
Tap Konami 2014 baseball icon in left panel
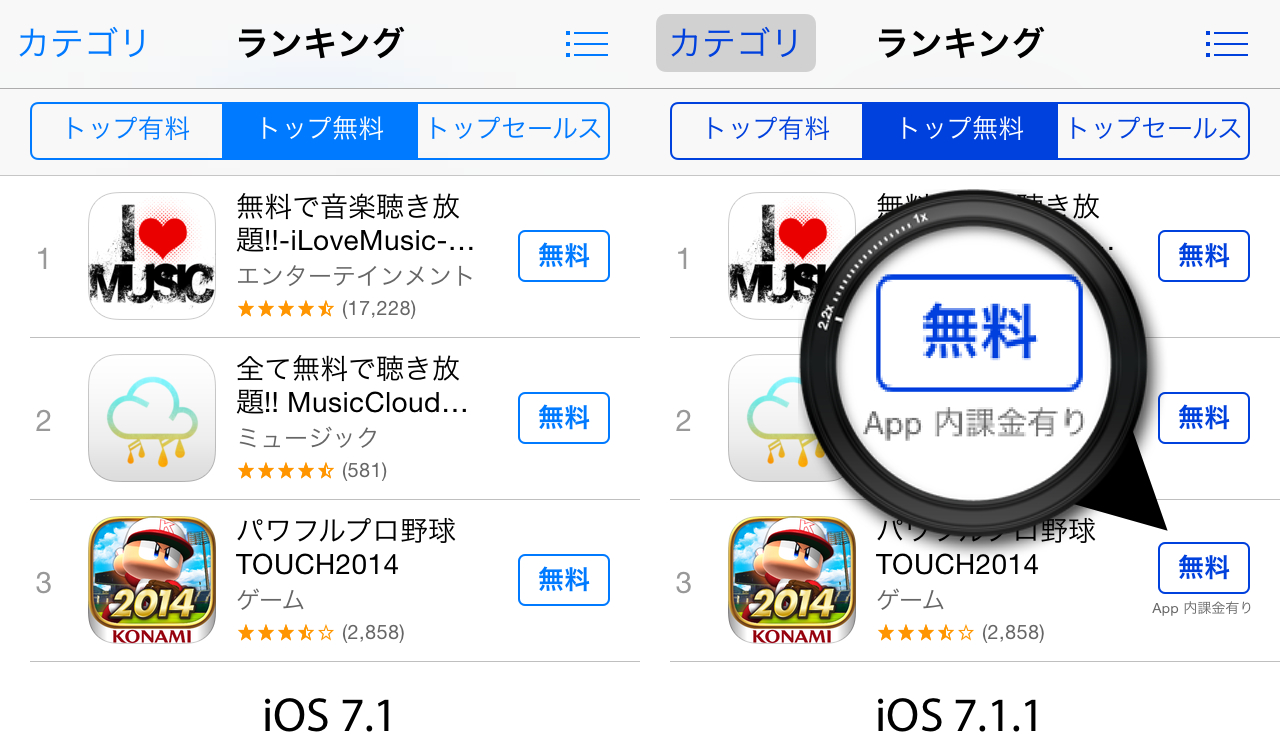pos(152,580)
